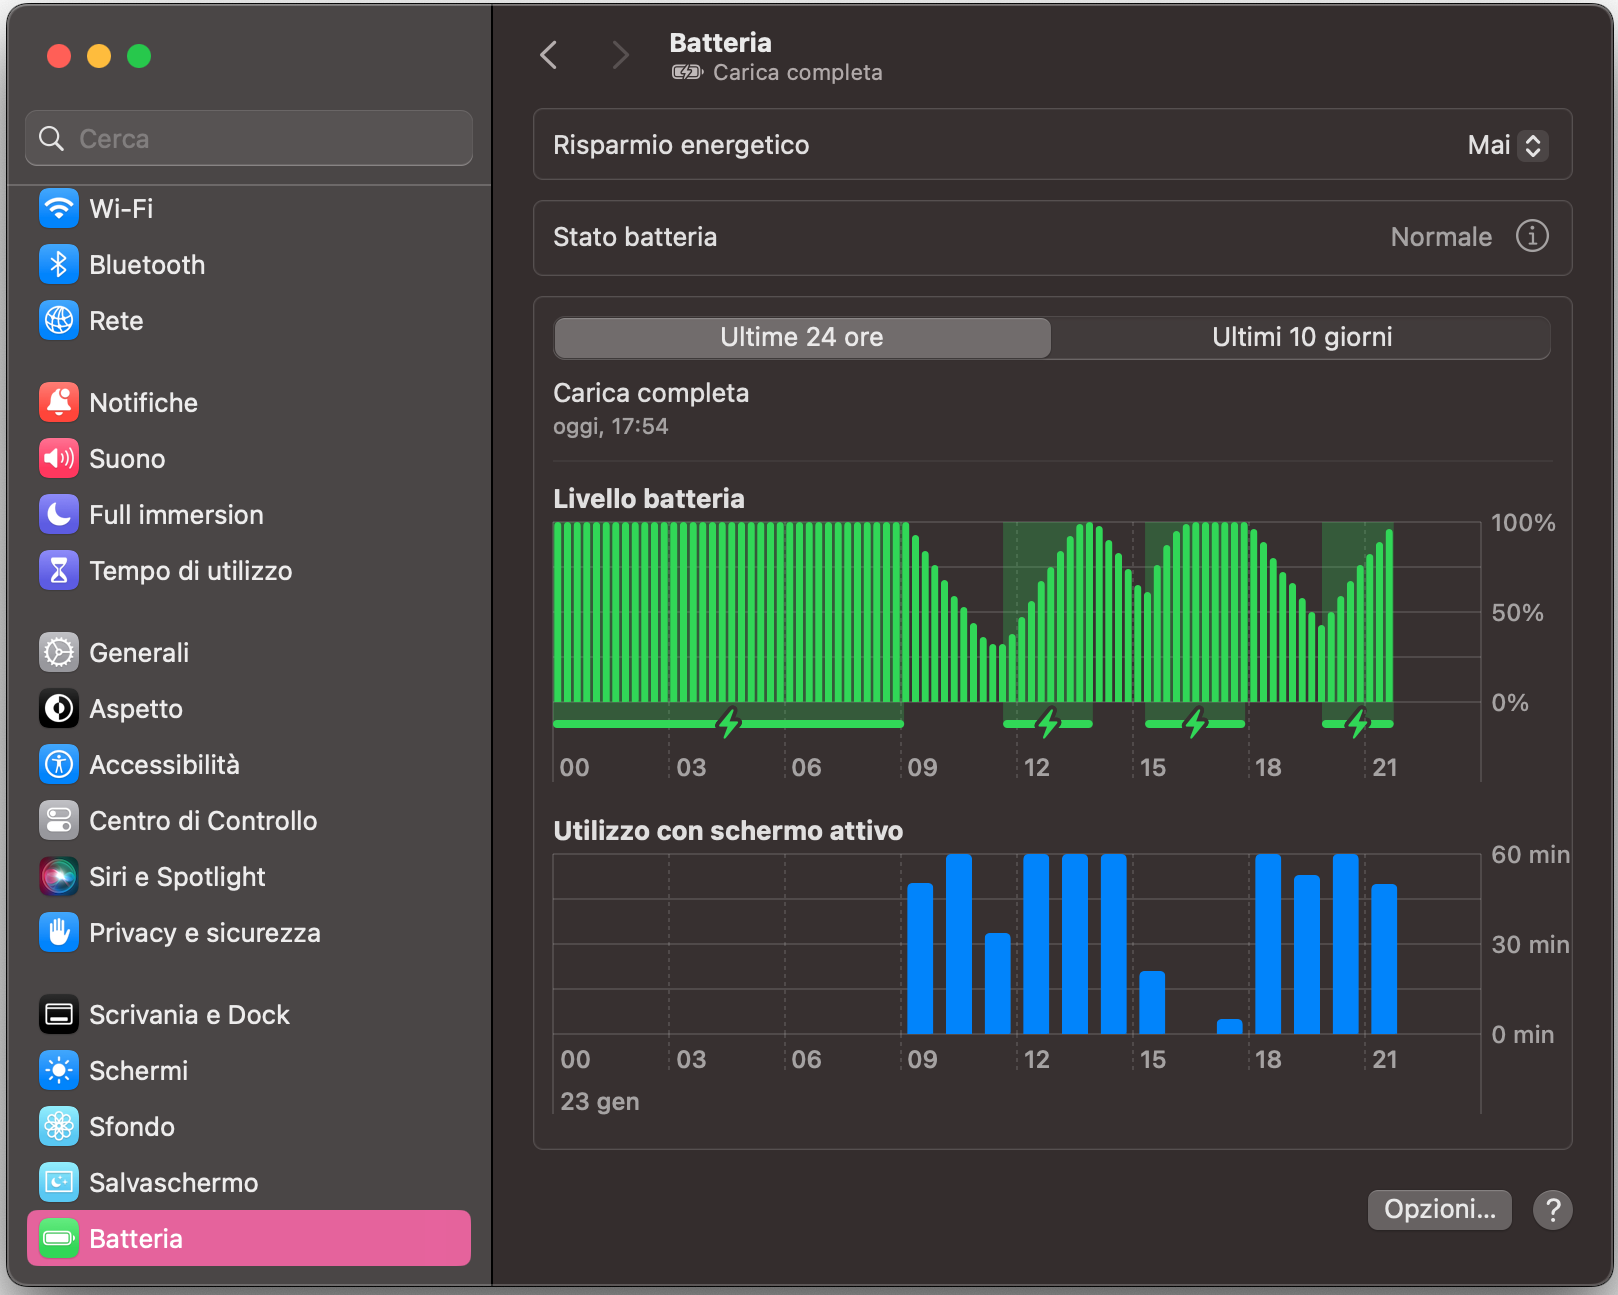The height and width of the screenshot is (1295, 1618).
Task: Open the Risparmio energetico Mai dropdown
Action: [x=1508, y=146]
